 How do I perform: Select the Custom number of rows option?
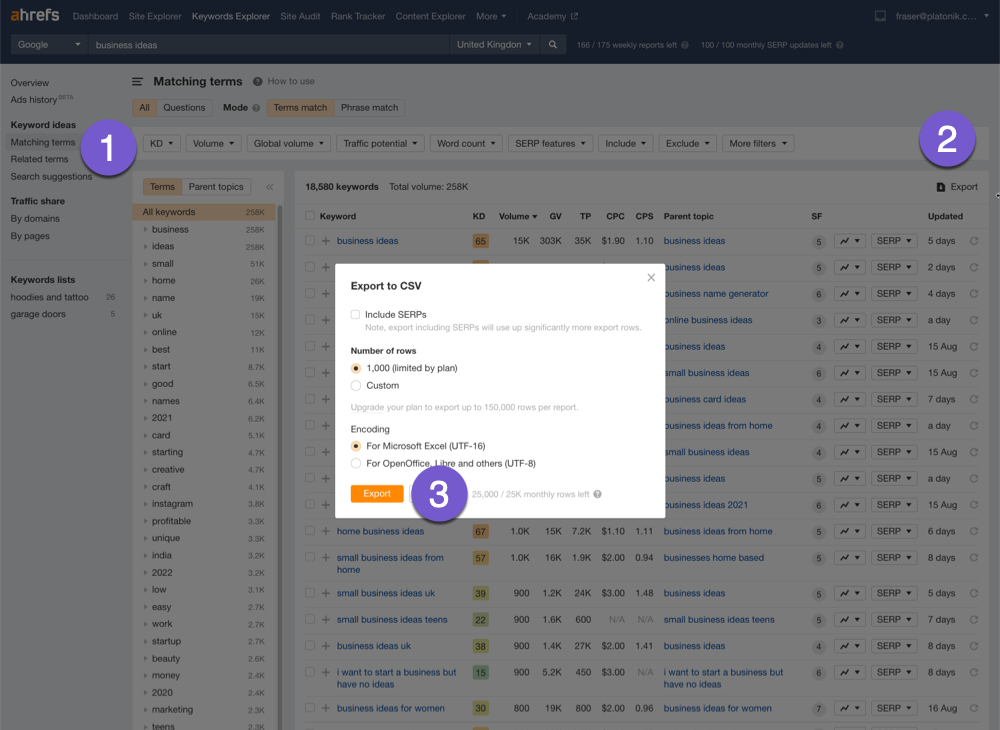click(x=356, y=385)
